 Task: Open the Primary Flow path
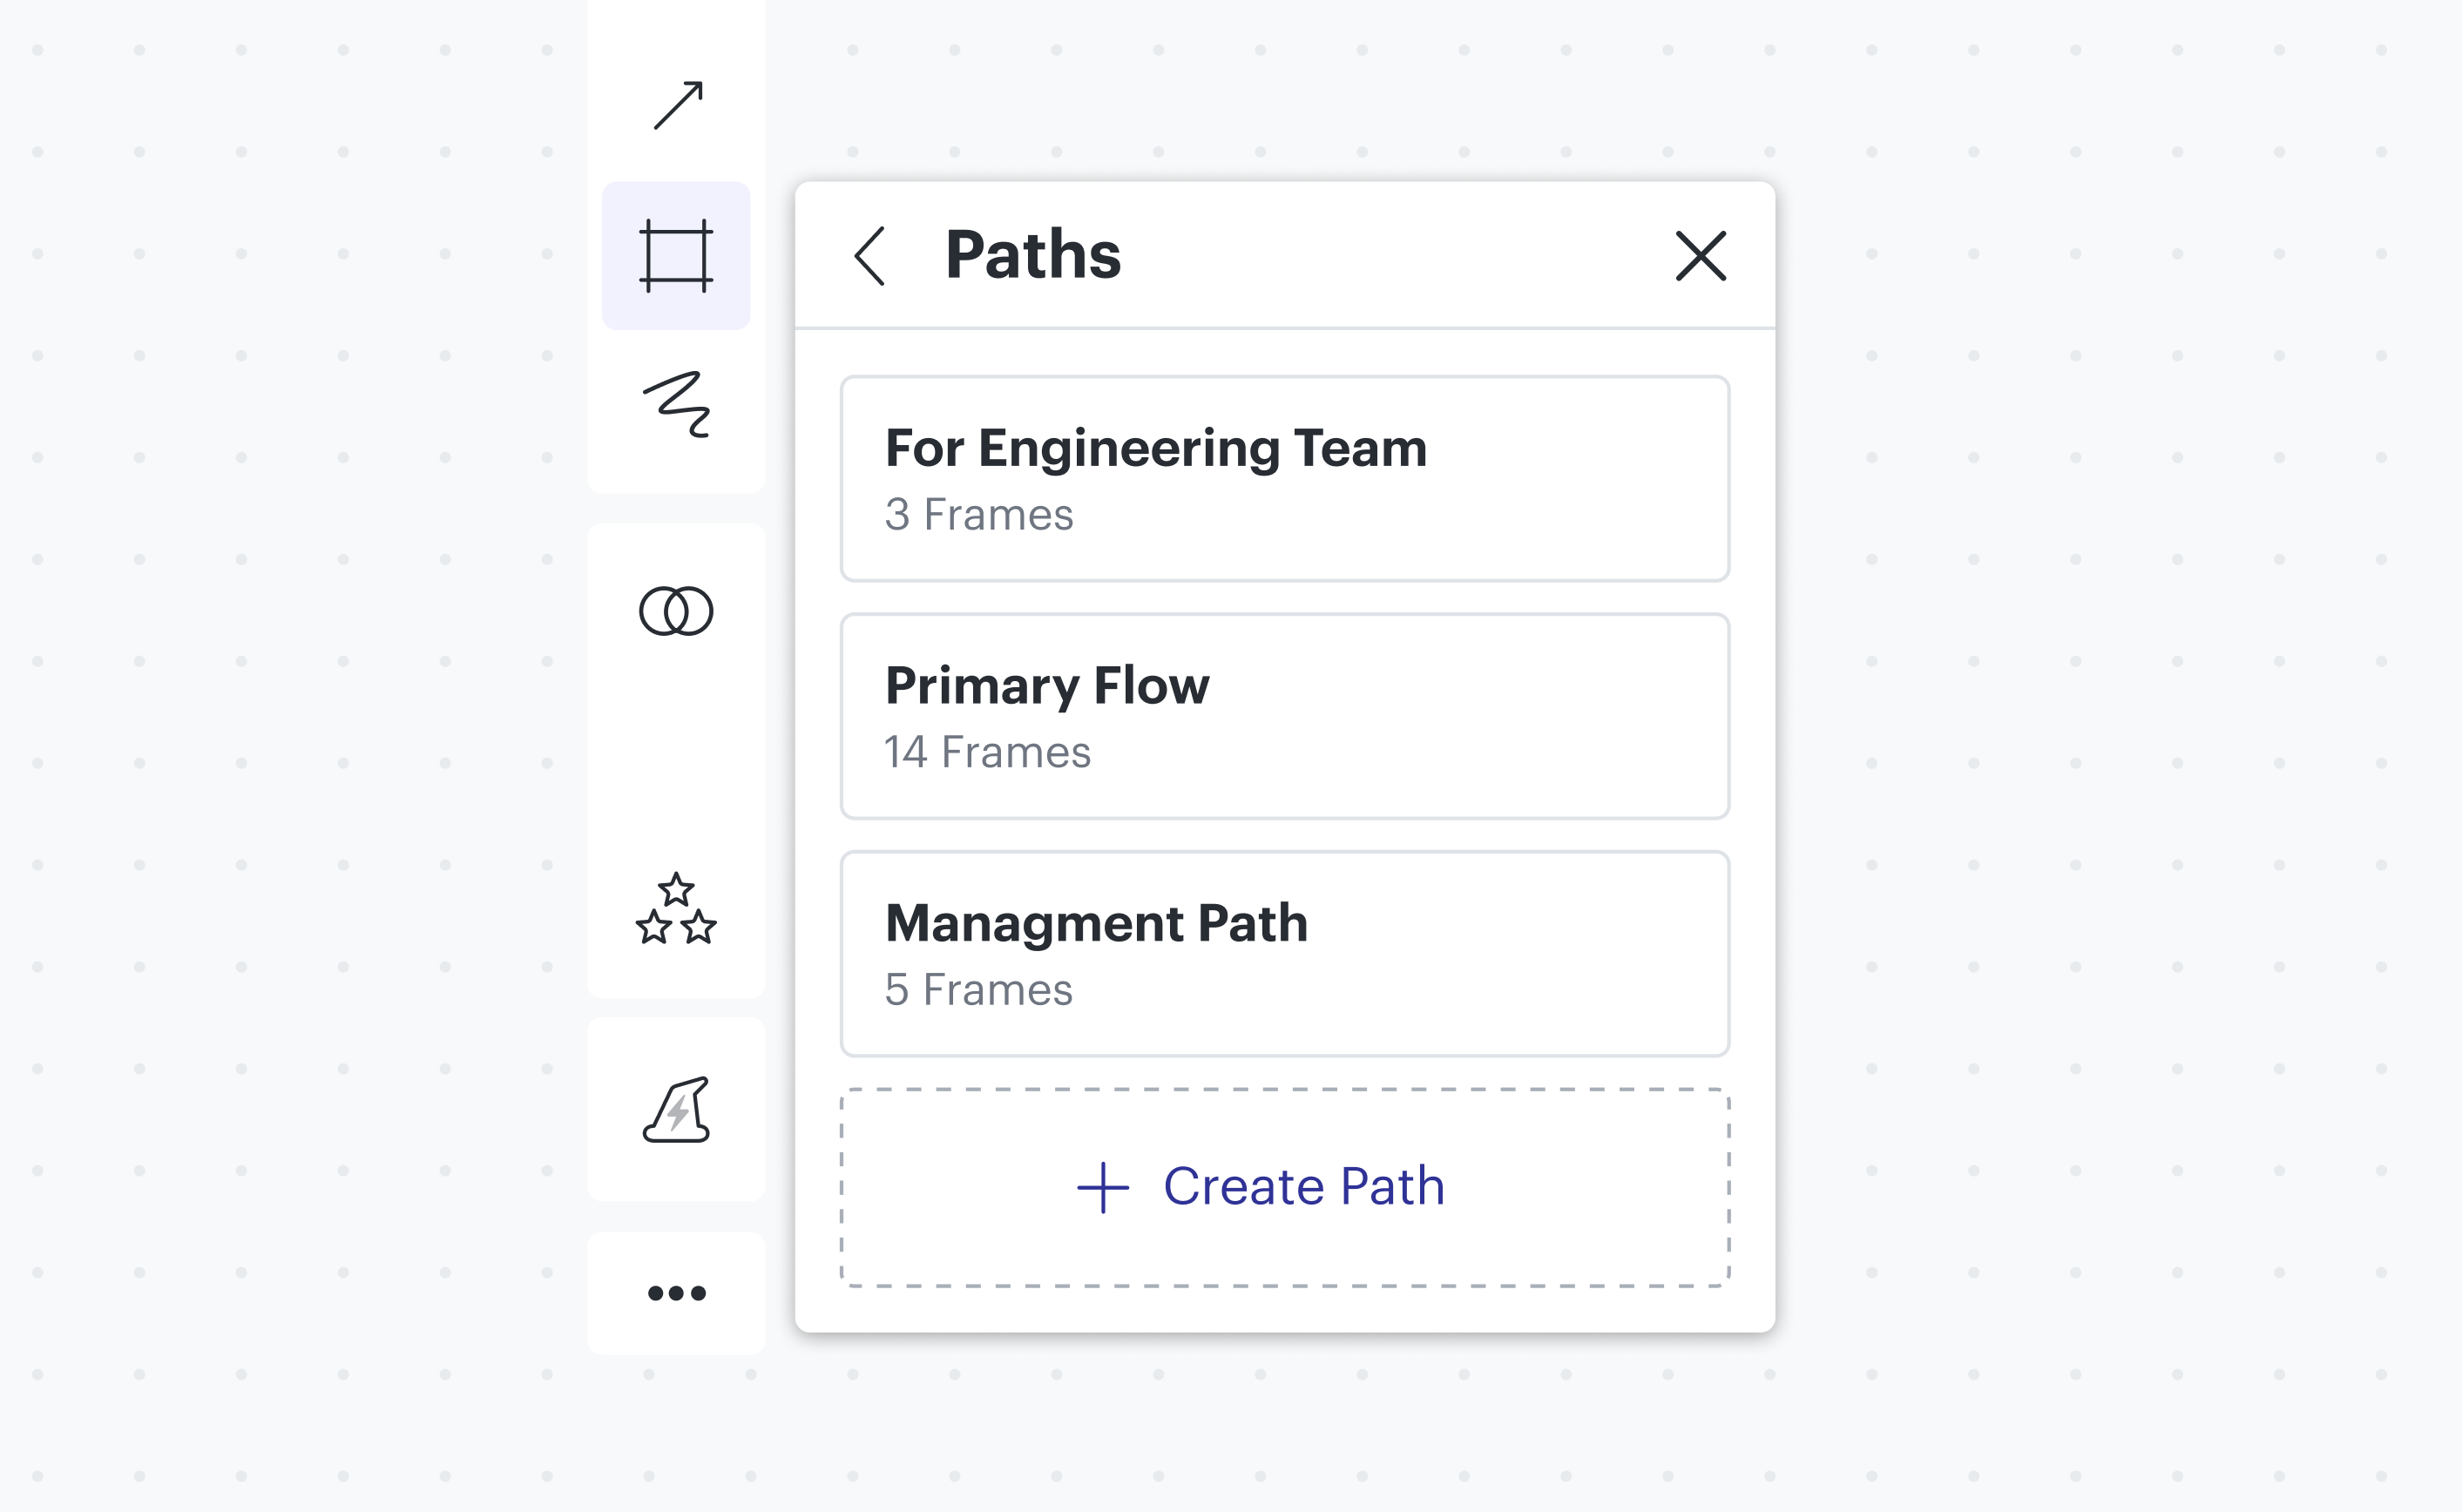[x=1284, y=716]
